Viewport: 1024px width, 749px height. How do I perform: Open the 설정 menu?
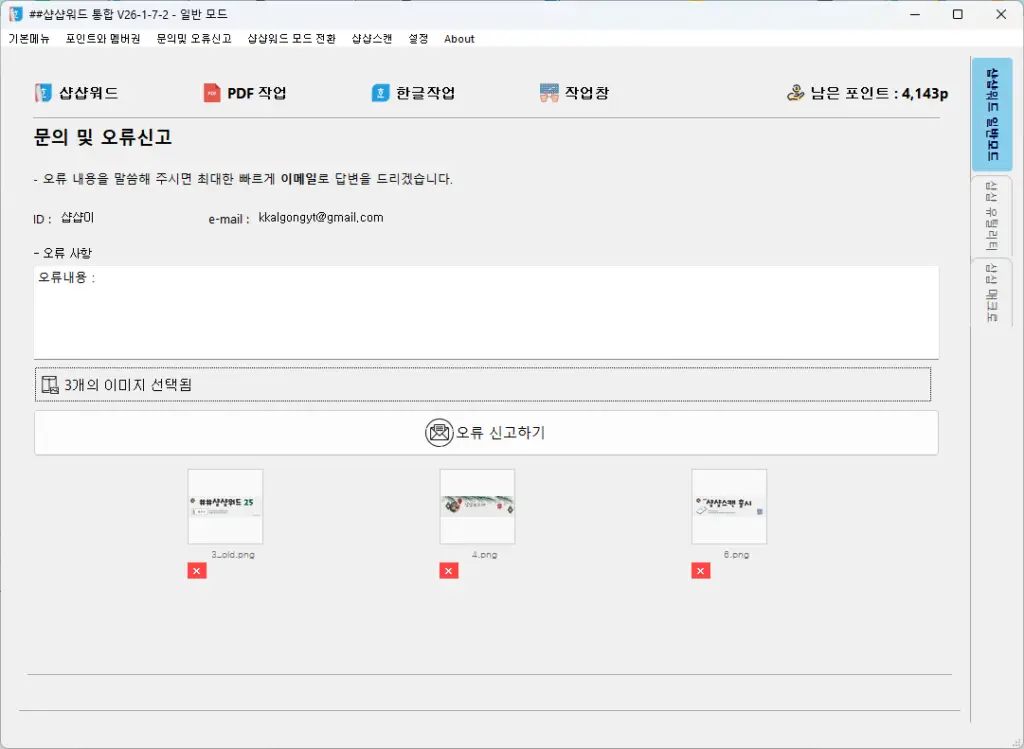tap(418, 39)
